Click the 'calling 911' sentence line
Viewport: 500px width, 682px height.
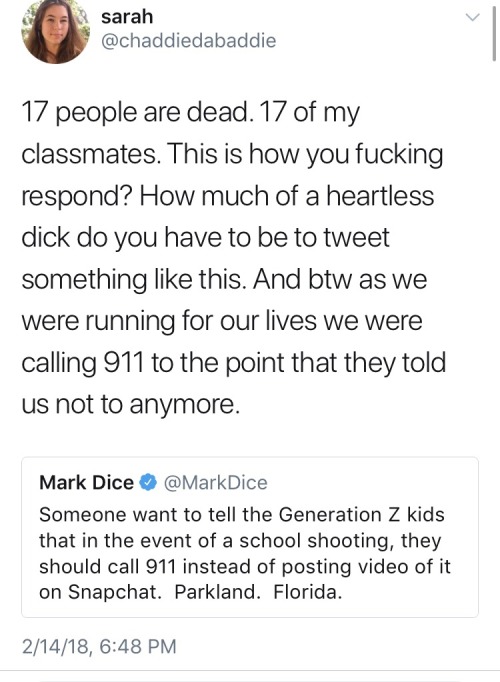[234, 363]
